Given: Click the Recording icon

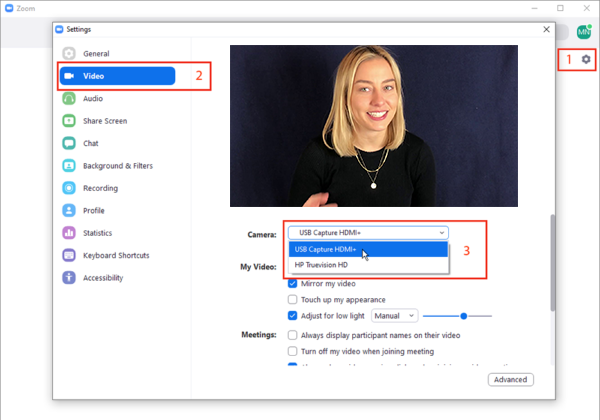Looking at the screenshot, I should 69,188.
